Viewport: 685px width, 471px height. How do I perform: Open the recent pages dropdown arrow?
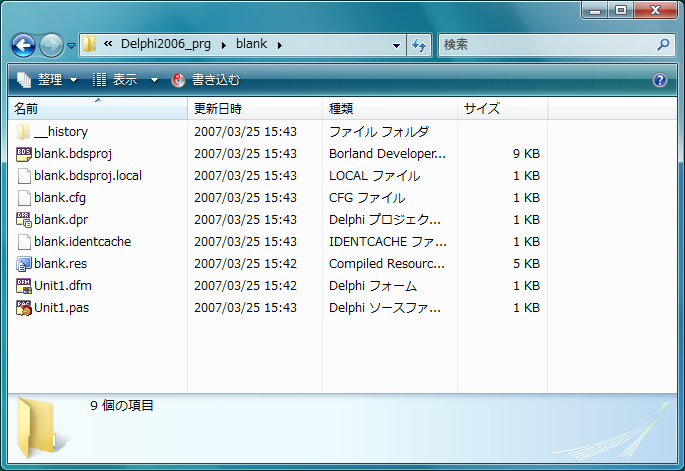tap(71, 45)
